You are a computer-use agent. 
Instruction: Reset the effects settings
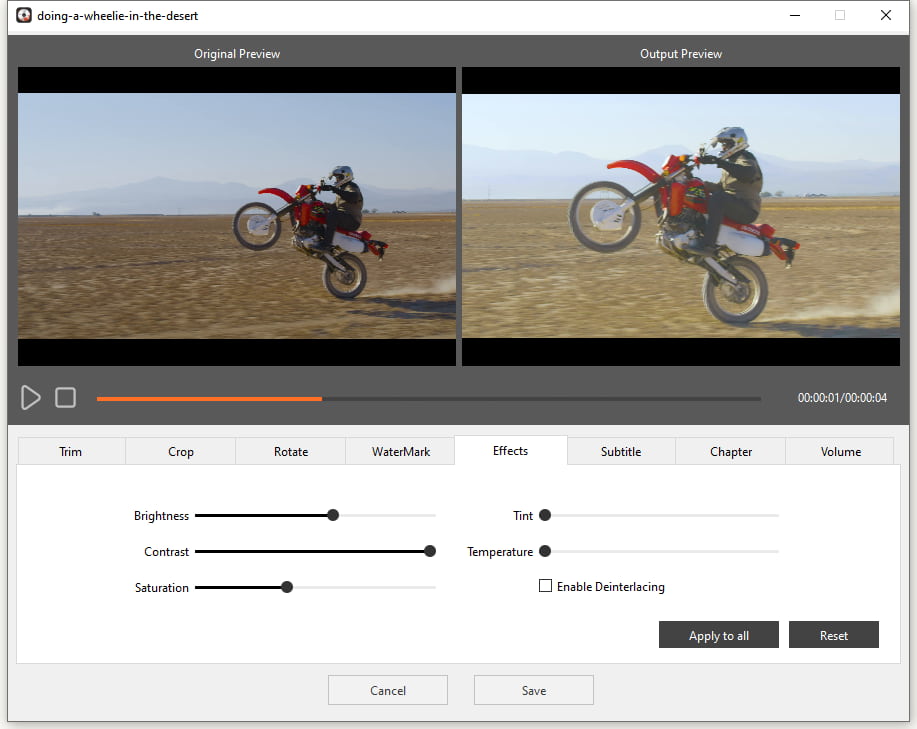coord(833,636)
